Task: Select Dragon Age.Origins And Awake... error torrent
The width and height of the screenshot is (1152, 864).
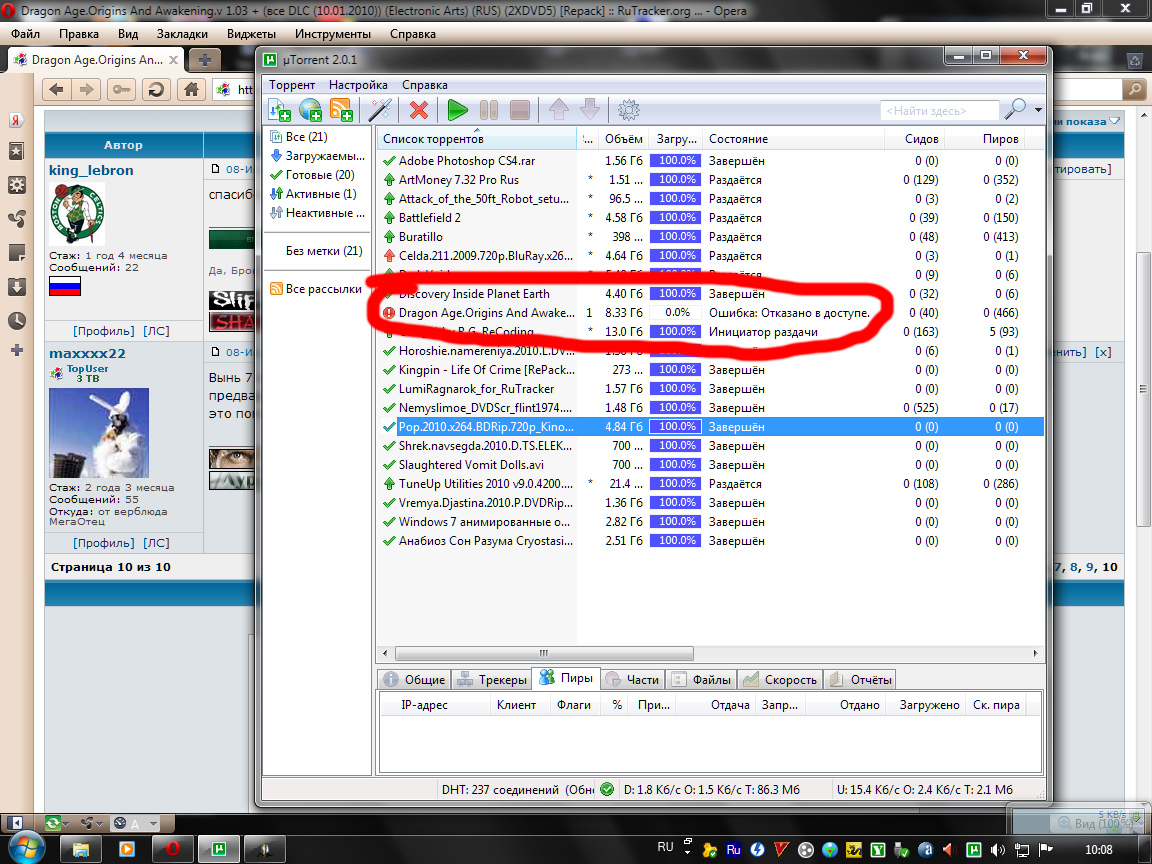Action: pos(710,313)
